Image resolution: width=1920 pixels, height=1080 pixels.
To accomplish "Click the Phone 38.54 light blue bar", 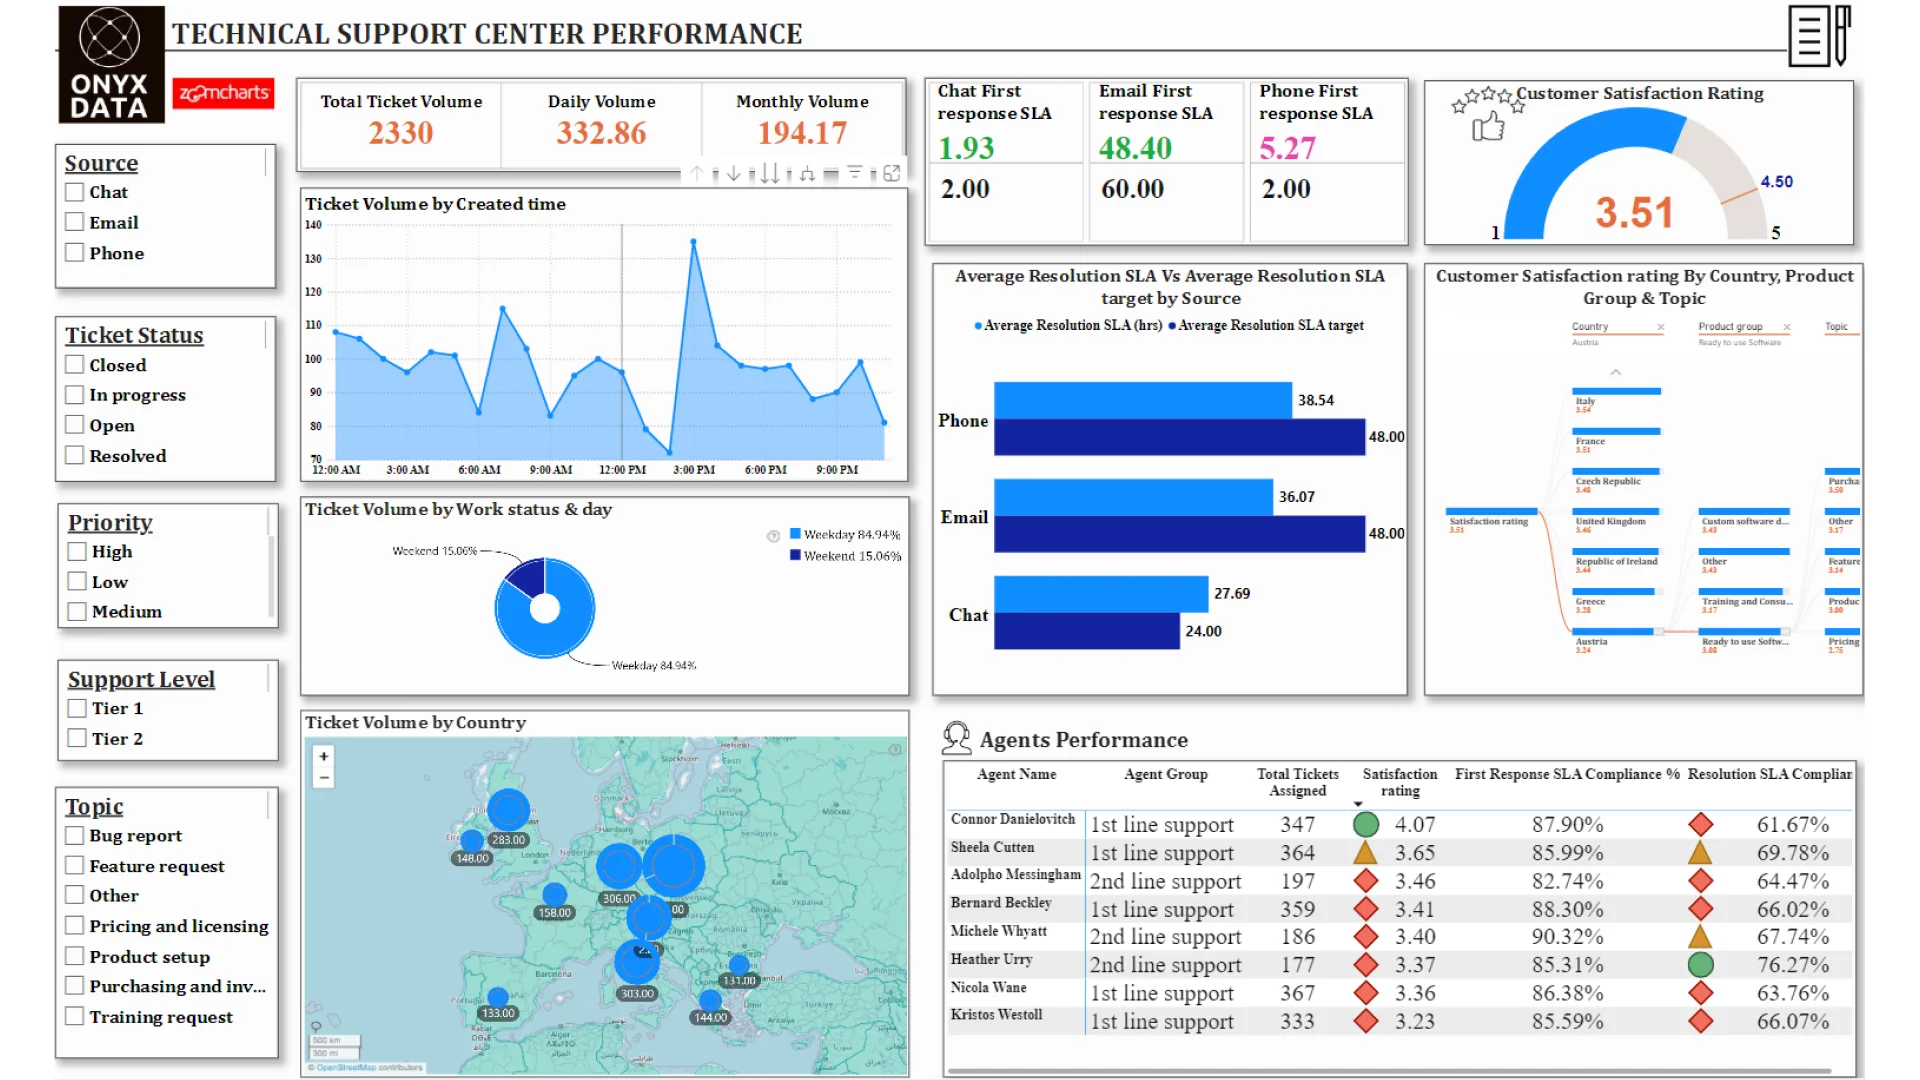I will (1143, 400).
